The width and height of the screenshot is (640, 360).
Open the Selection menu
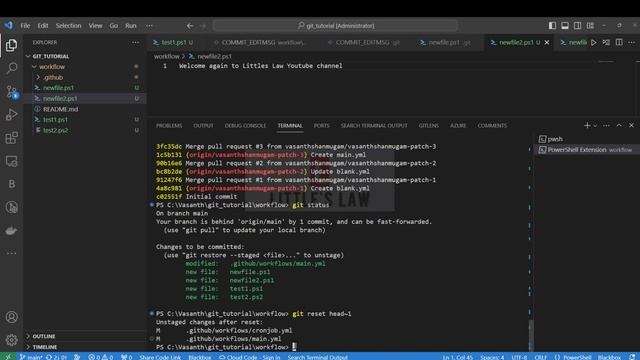coord(68,26)
